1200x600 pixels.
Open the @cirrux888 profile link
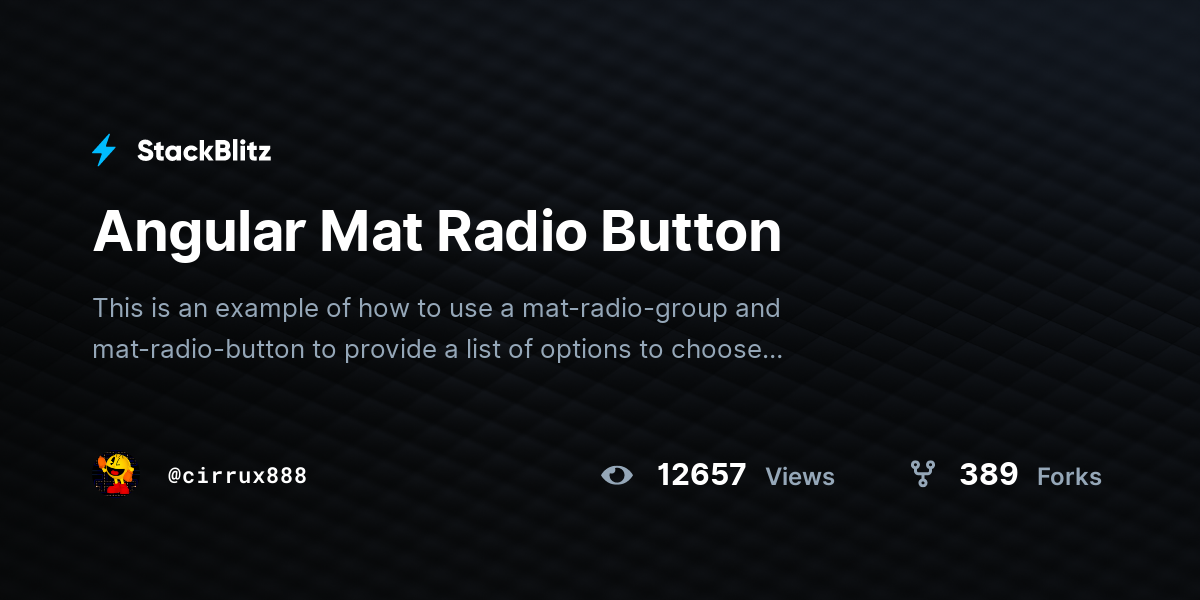(237, 475)
